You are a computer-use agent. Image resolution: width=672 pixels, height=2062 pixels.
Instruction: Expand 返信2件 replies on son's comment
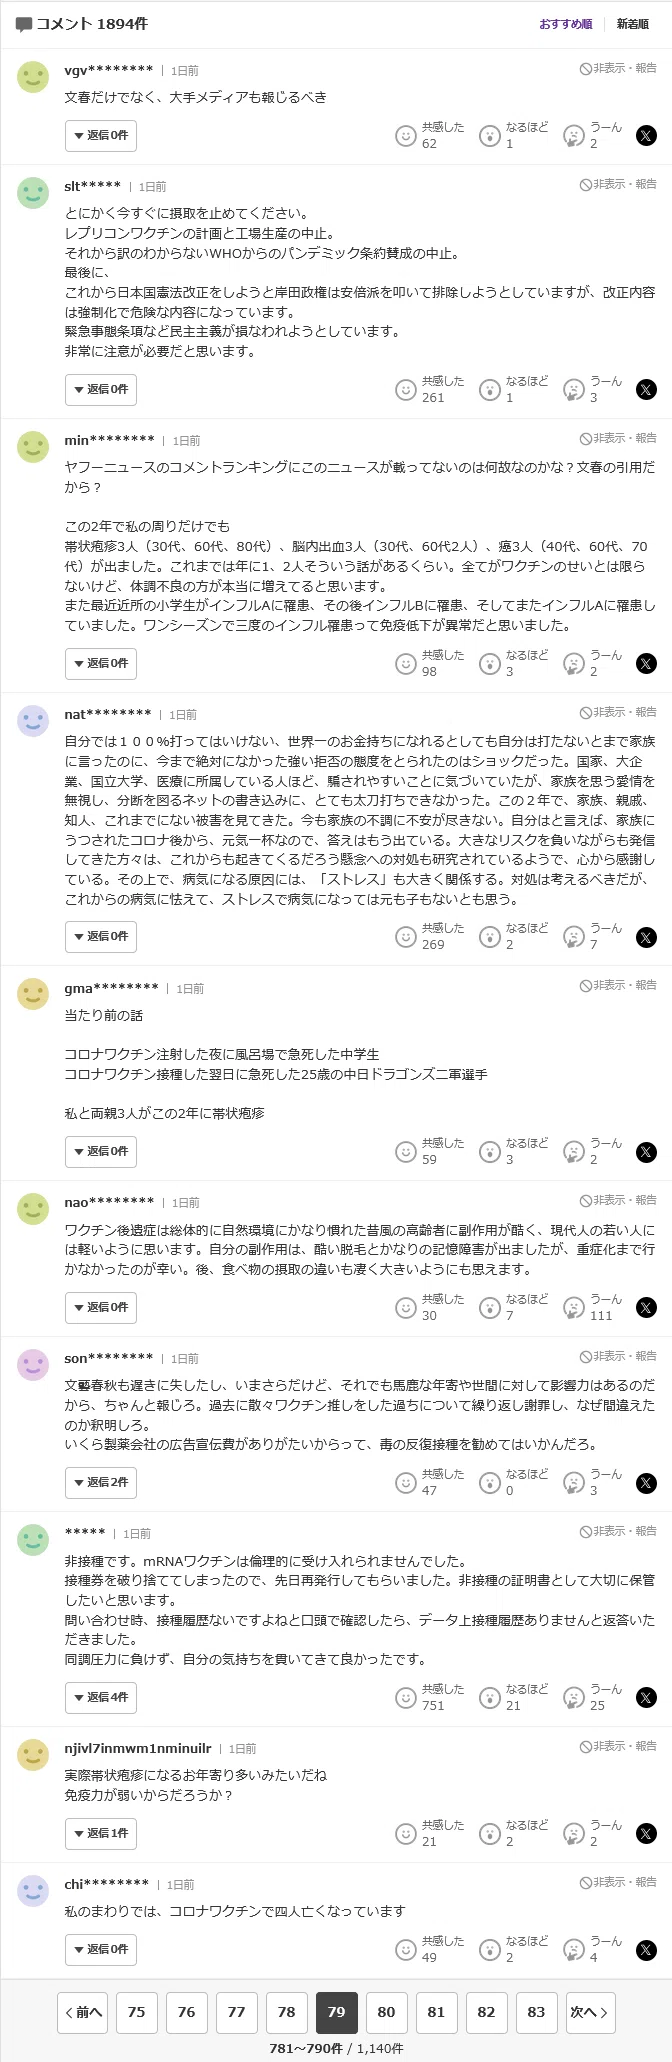coord(101,1483)
